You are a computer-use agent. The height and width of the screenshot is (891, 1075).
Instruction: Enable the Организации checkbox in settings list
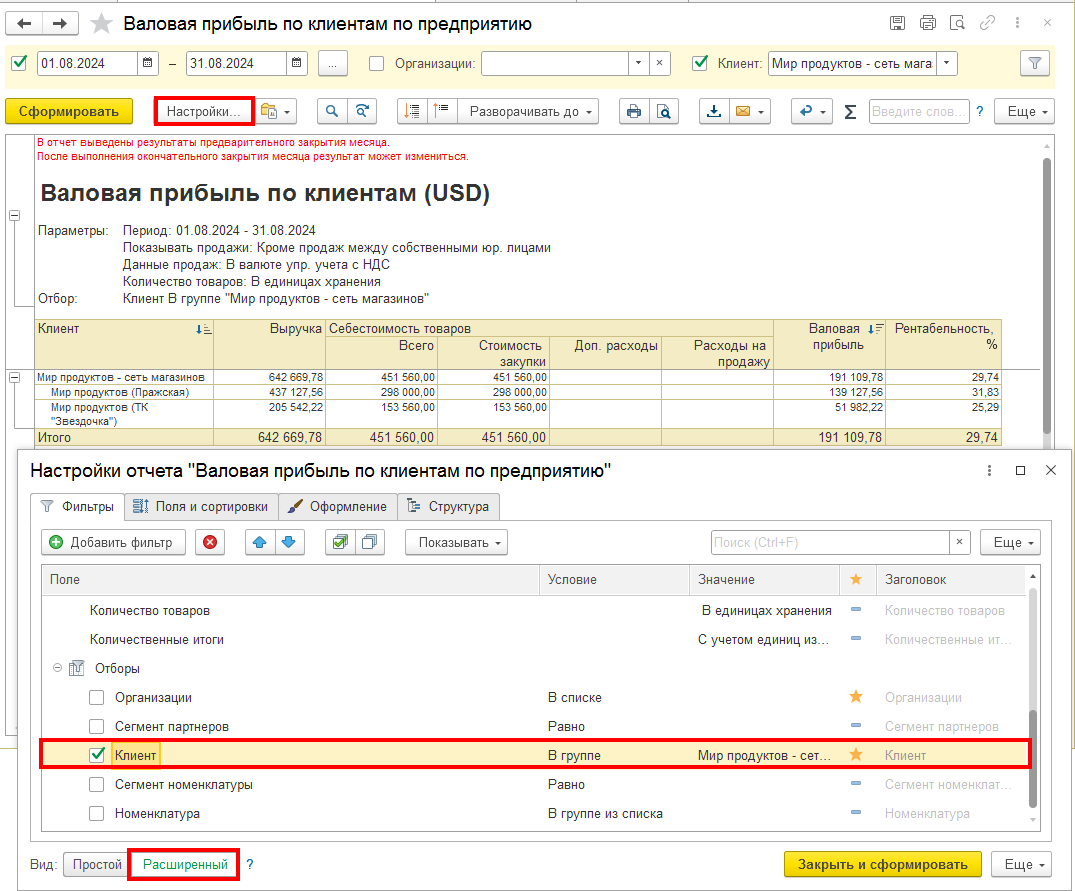97,697
